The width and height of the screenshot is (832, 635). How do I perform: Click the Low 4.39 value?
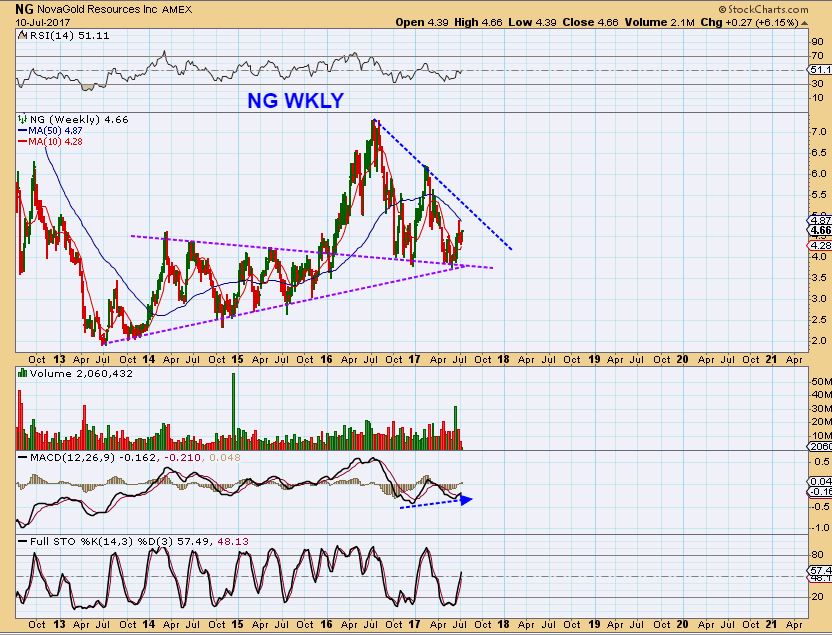(x=533, y=22)
